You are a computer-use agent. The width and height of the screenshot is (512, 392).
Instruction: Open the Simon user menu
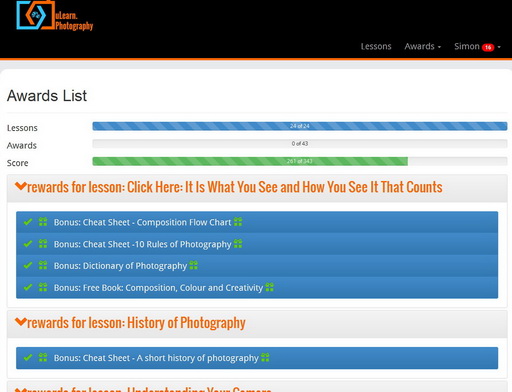[477, 46]
